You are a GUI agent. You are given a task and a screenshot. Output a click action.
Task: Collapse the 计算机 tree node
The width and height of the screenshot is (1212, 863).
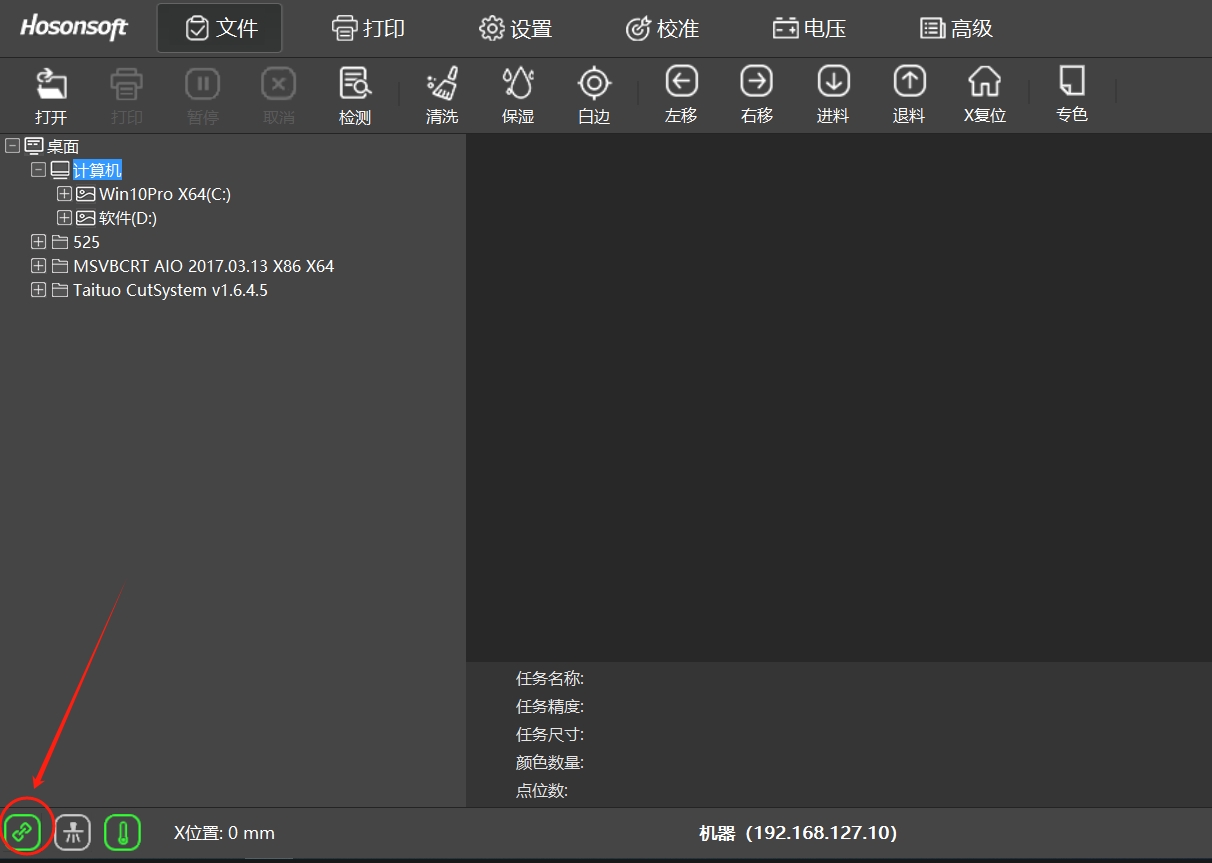click(x=39, y=170)
